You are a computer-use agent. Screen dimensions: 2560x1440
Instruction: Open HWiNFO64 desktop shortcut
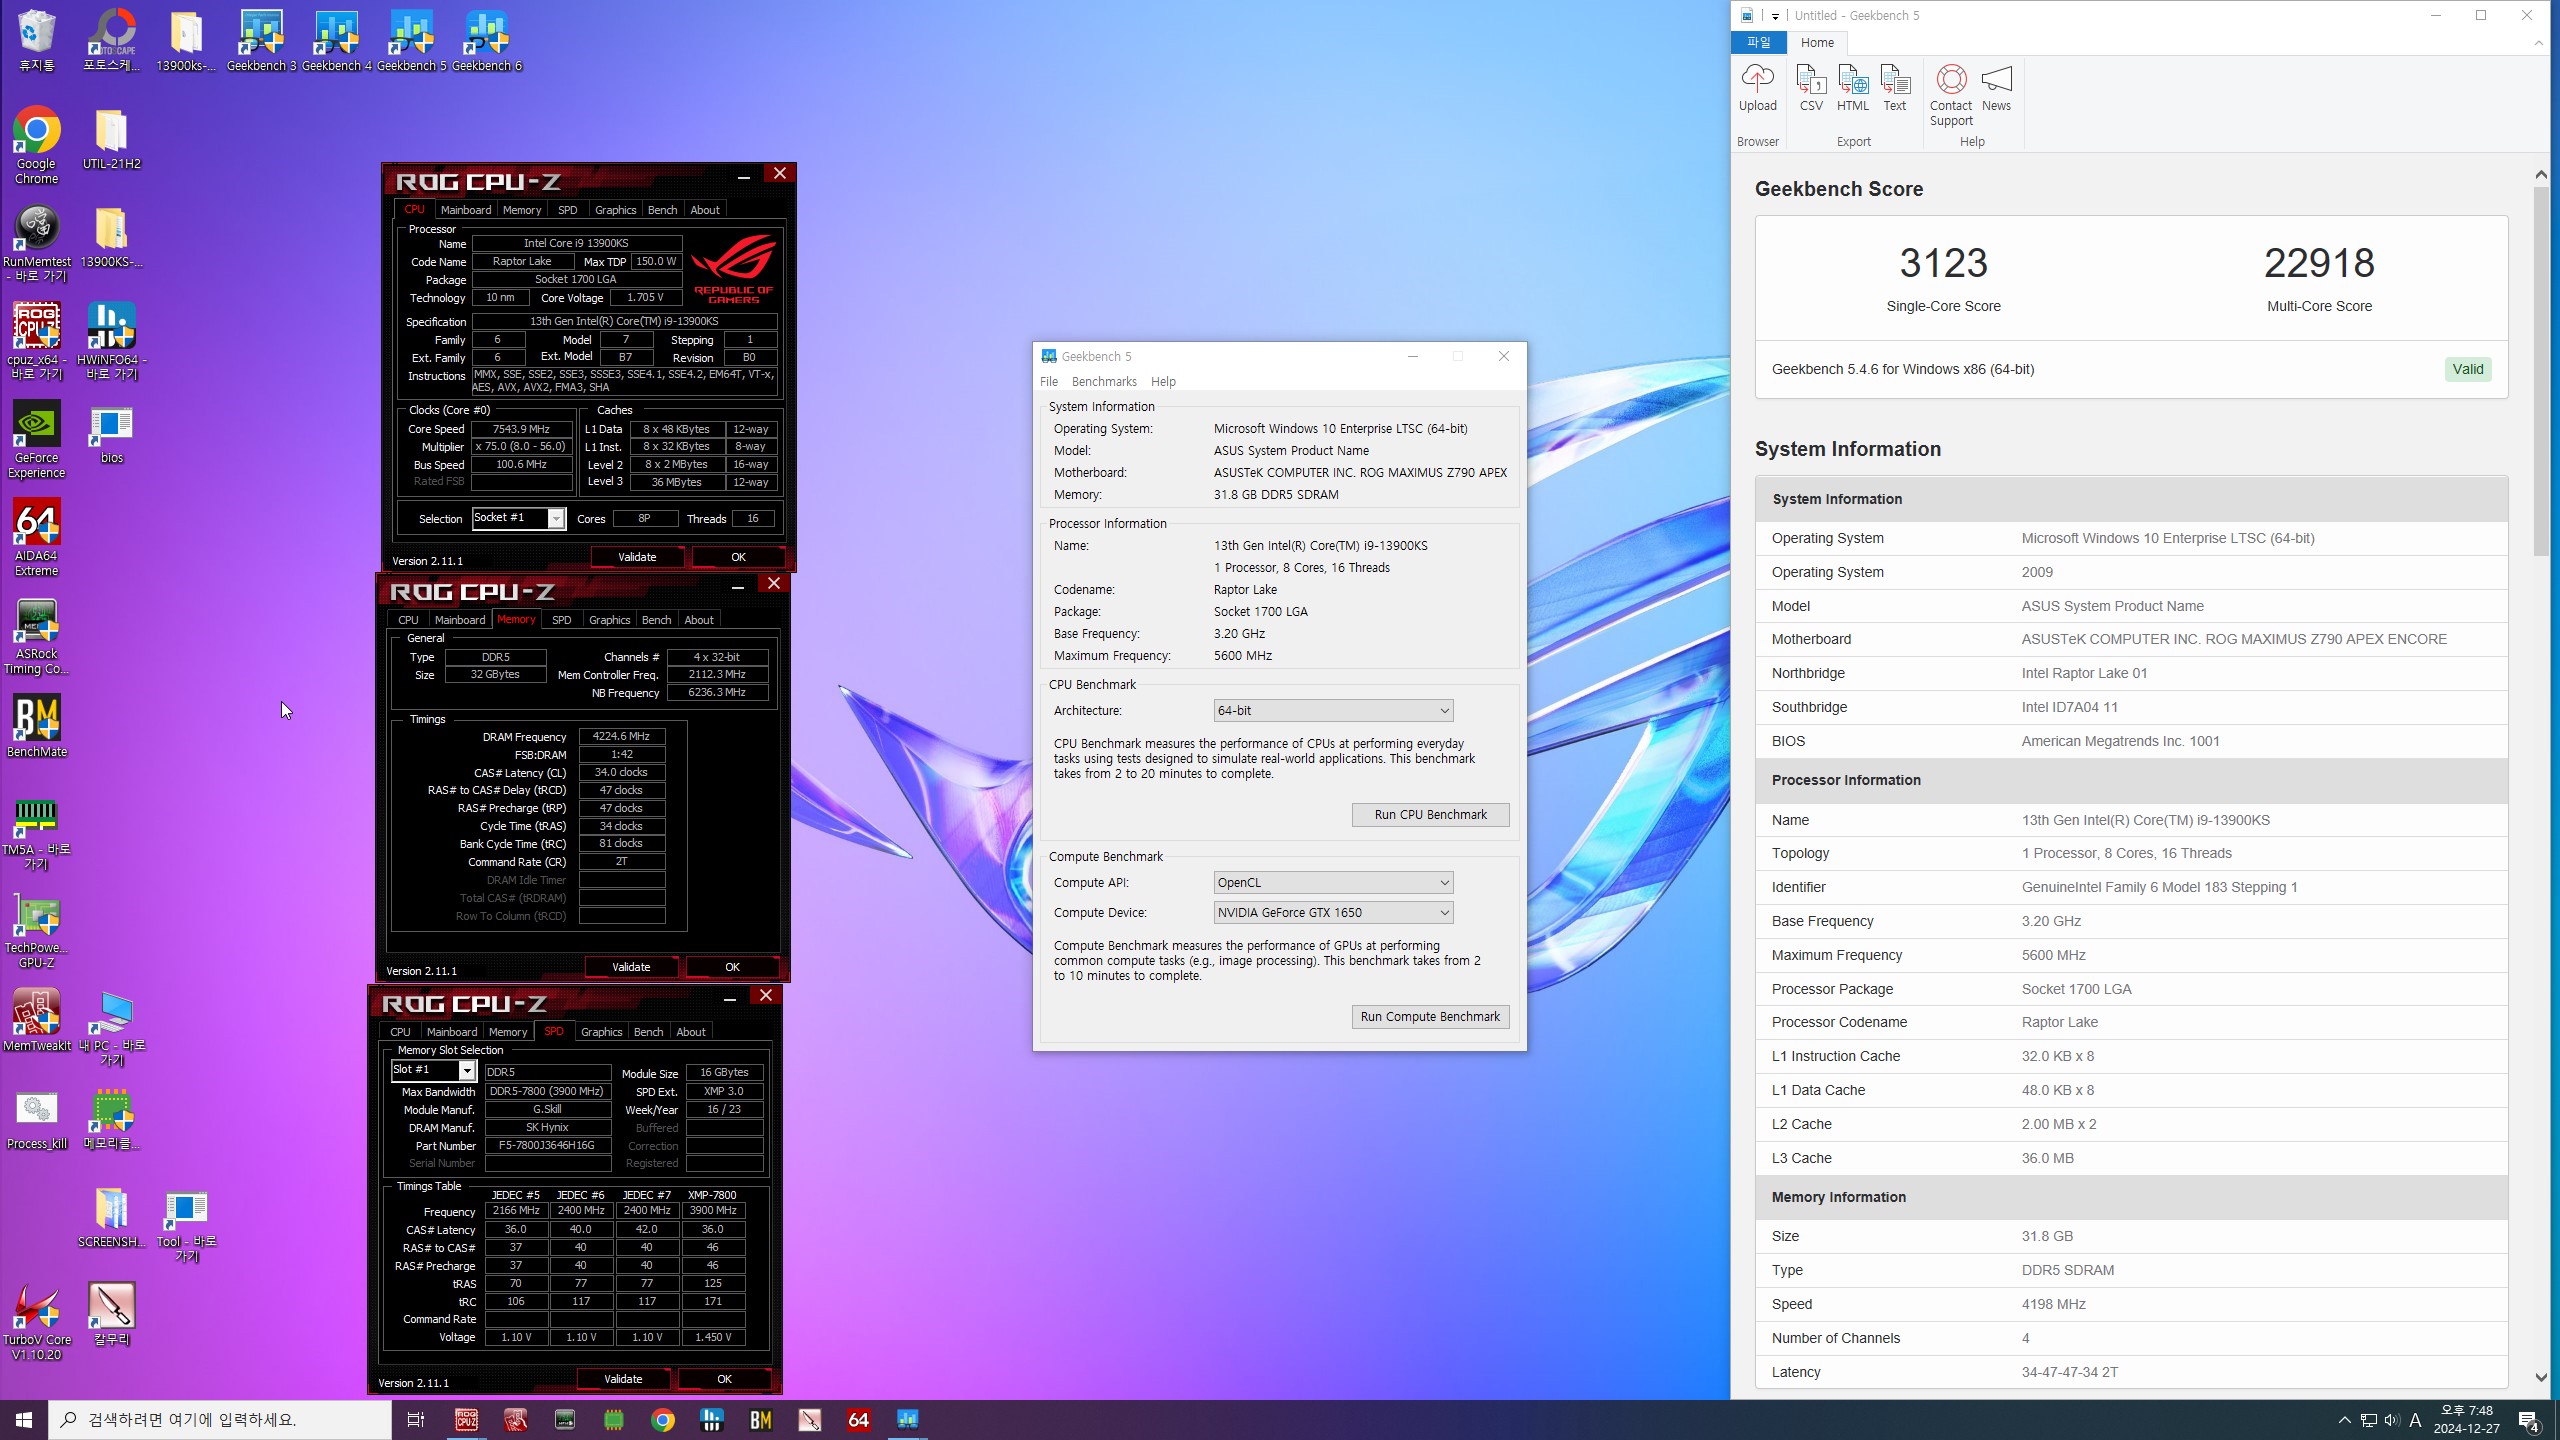(111, 341)
